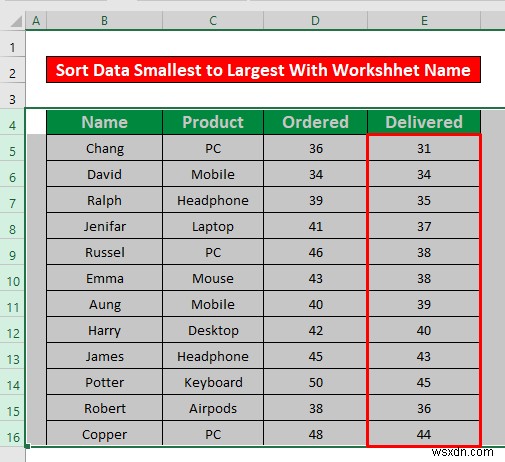Click Ordered value 36 in Chang's row
Image resolution: width=505 pixels, height=462 pixels.
tap(315, 148)
